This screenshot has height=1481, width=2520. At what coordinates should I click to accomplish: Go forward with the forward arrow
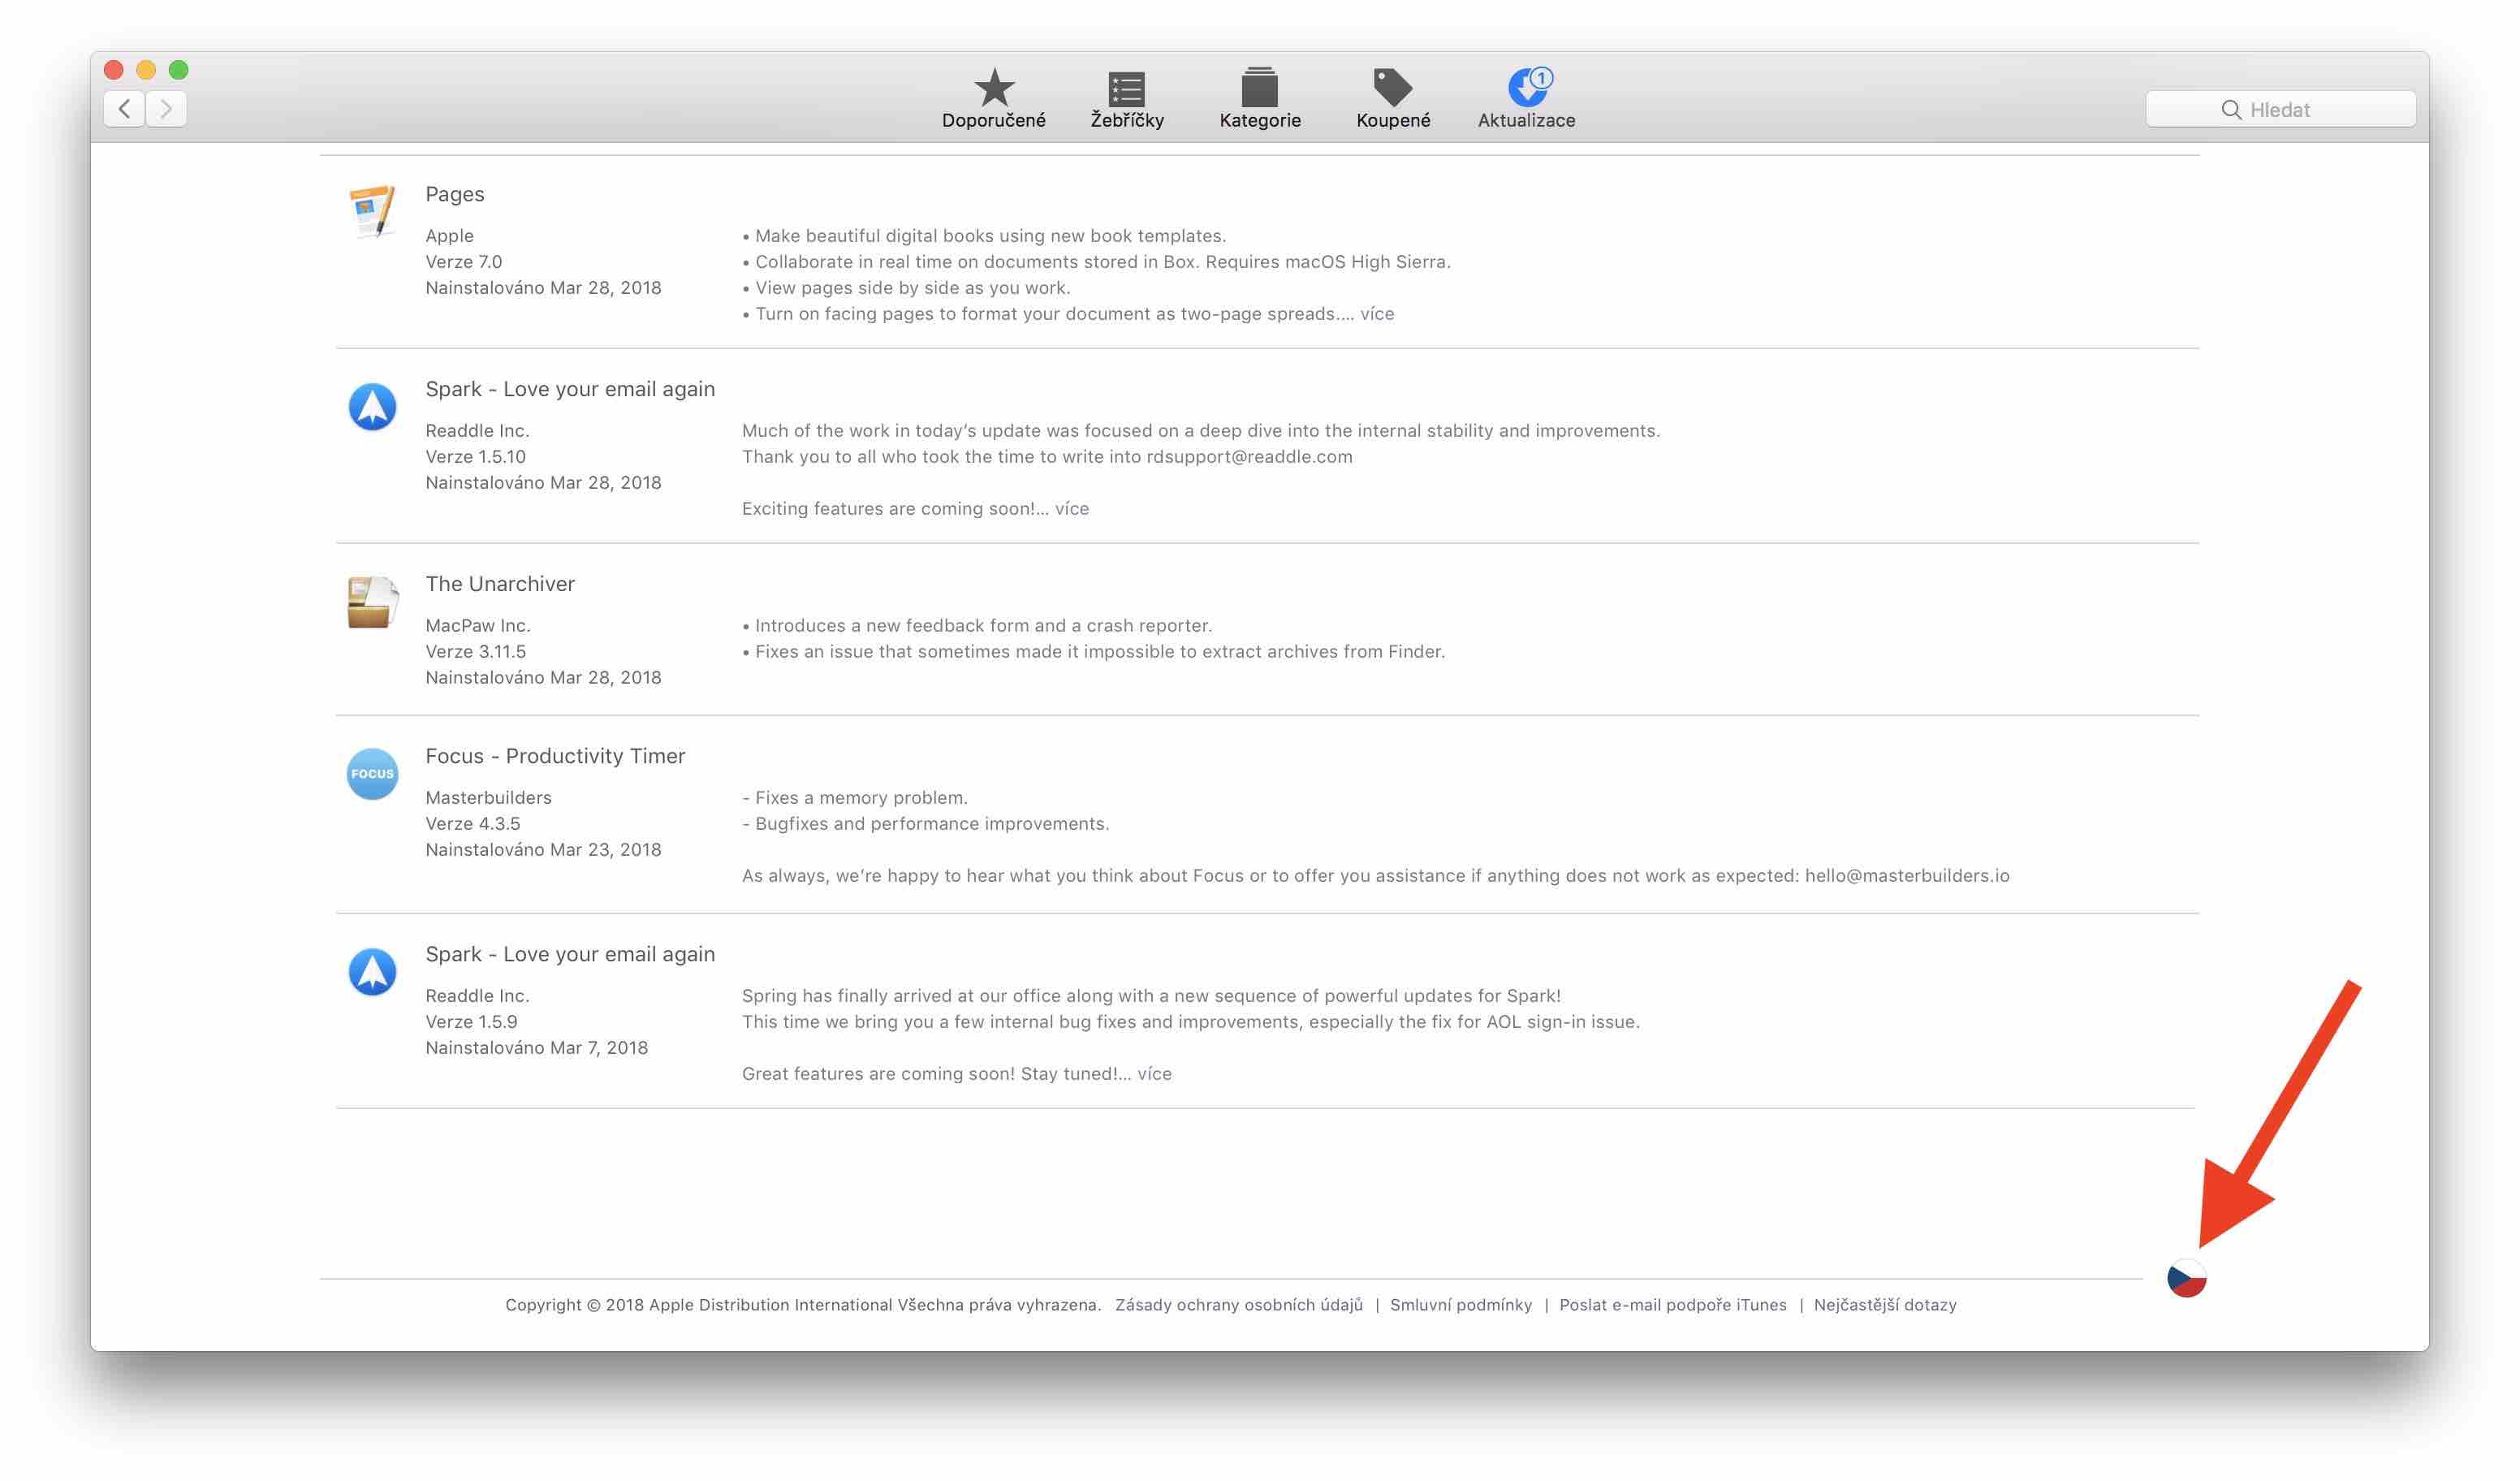[167, 108]
